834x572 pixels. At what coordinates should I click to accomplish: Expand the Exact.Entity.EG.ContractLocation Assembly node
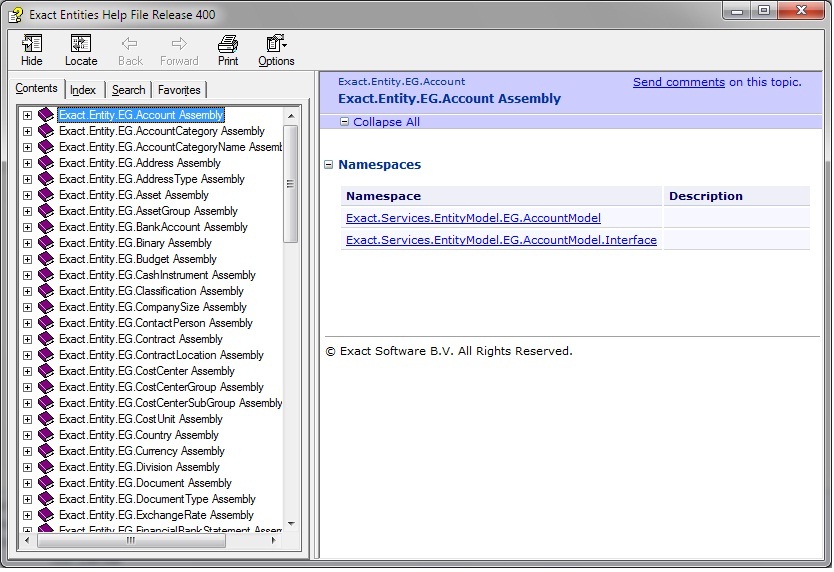28,355
